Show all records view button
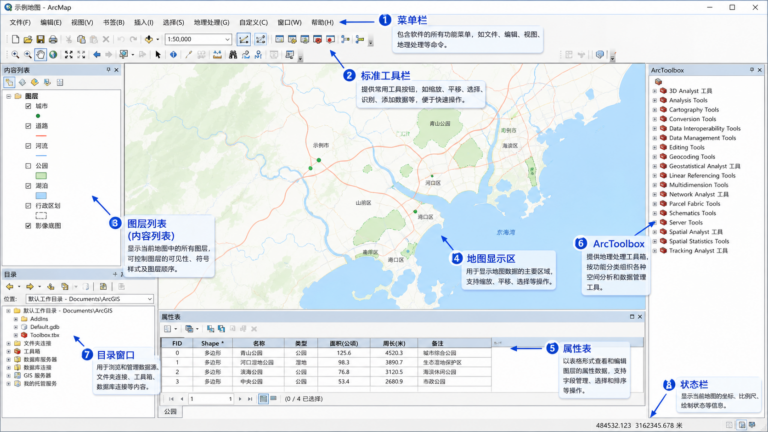Screen dimensions: 768x432 (x=264, y=399)
